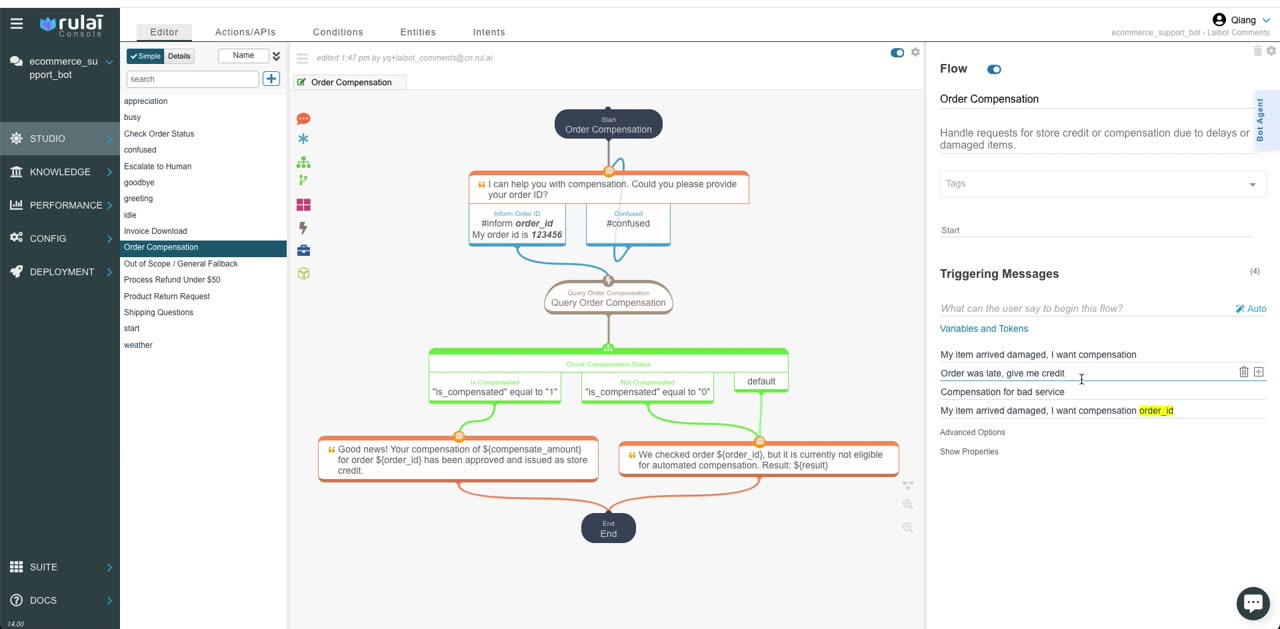Open the Flow panel settings gear

[1271, 51]
